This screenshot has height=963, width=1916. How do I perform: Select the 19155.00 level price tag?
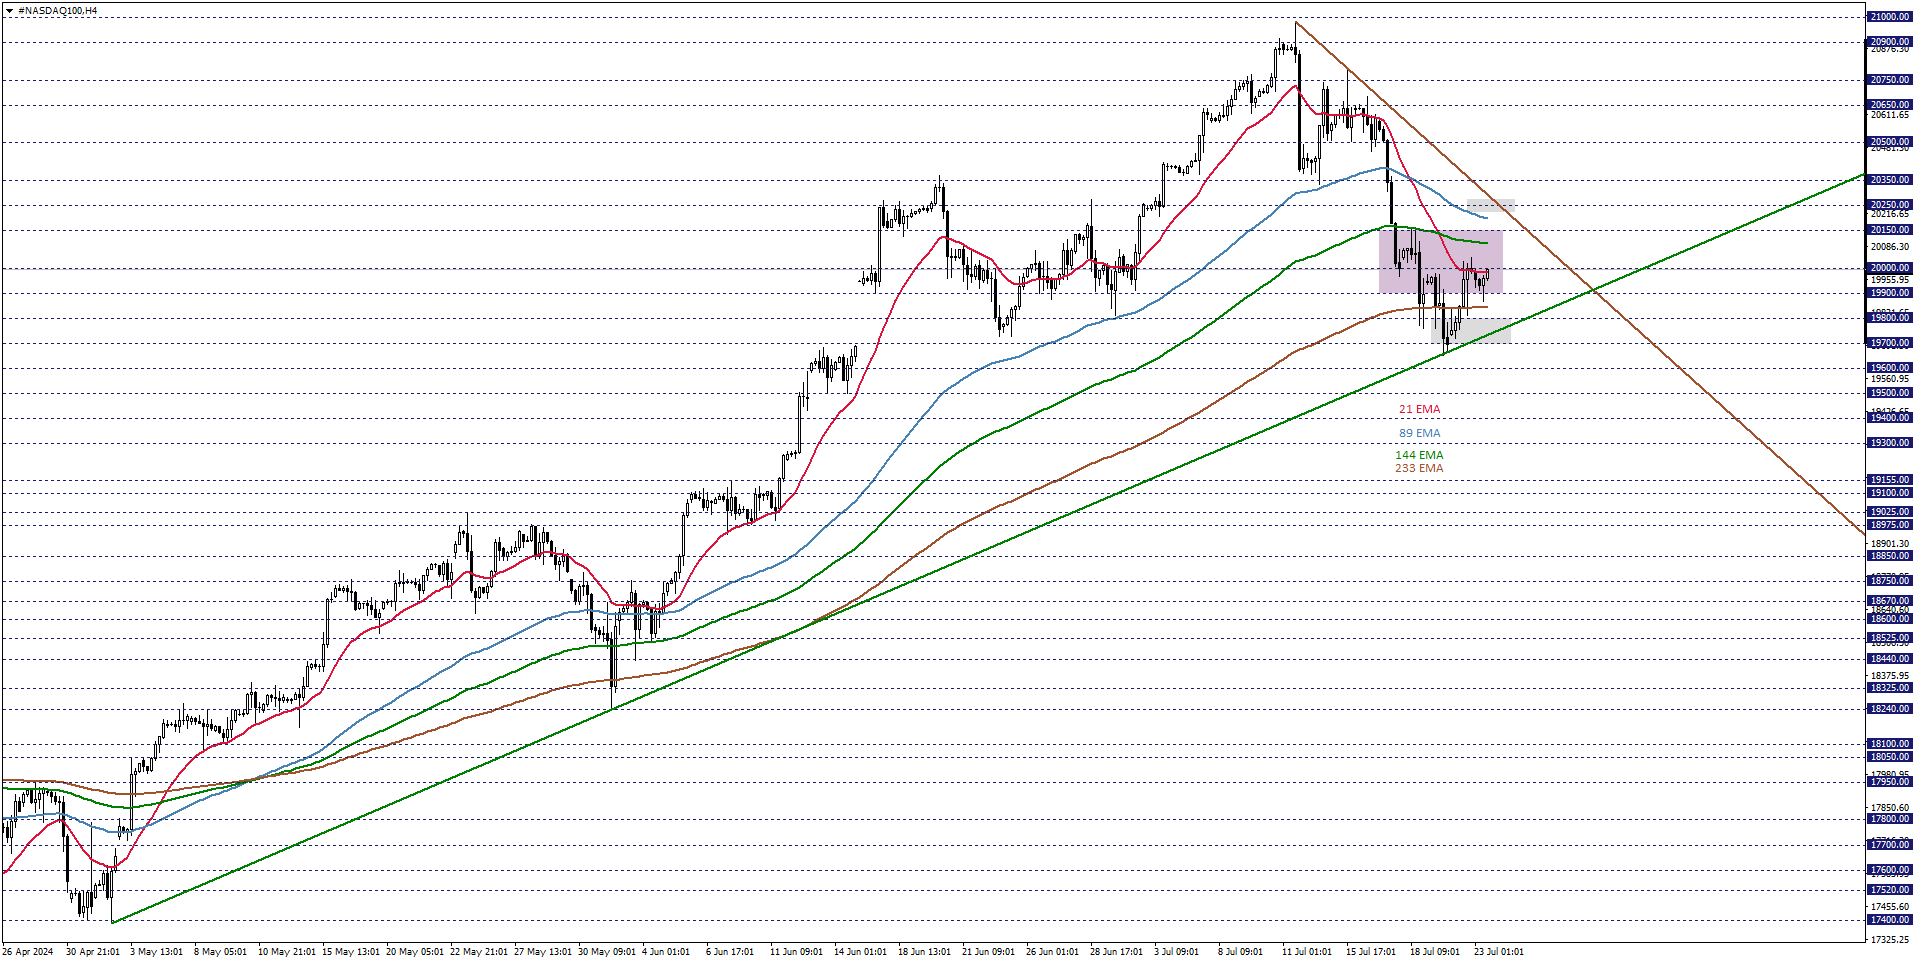1889,480
